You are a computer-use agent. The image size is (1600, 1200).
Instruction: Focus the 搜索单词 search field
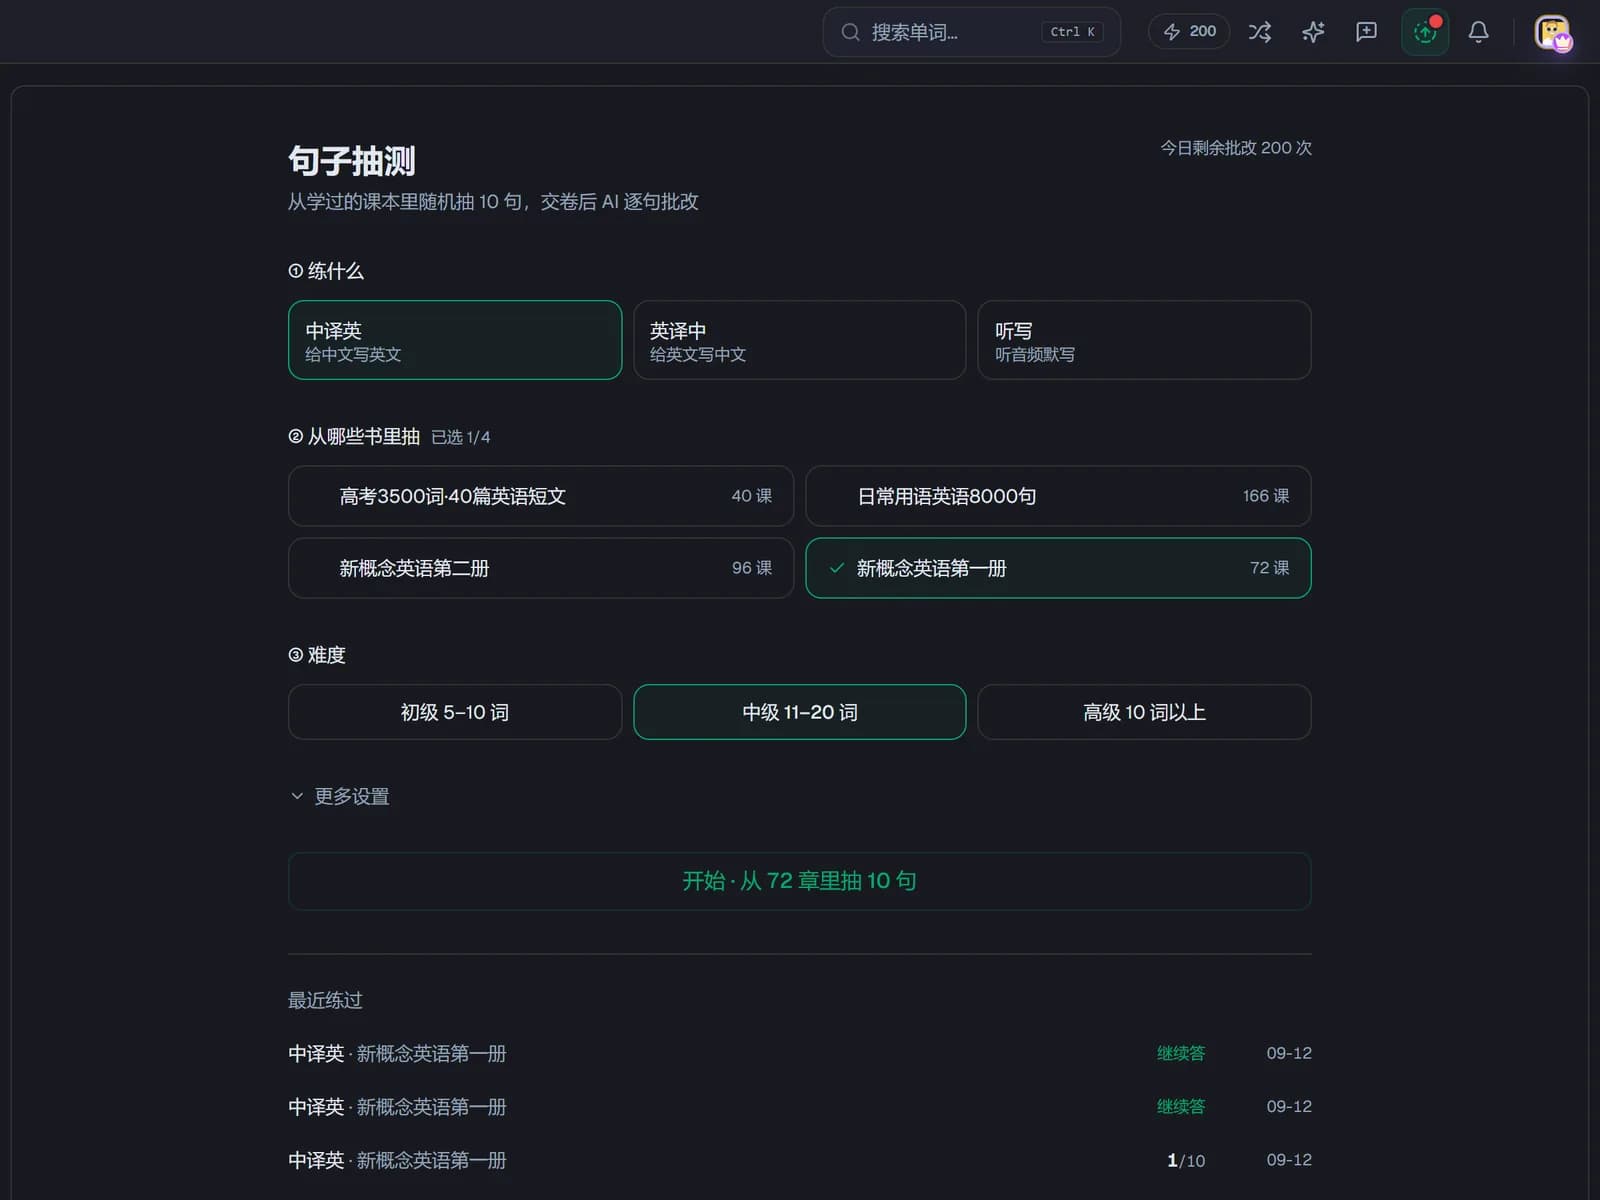971,32
